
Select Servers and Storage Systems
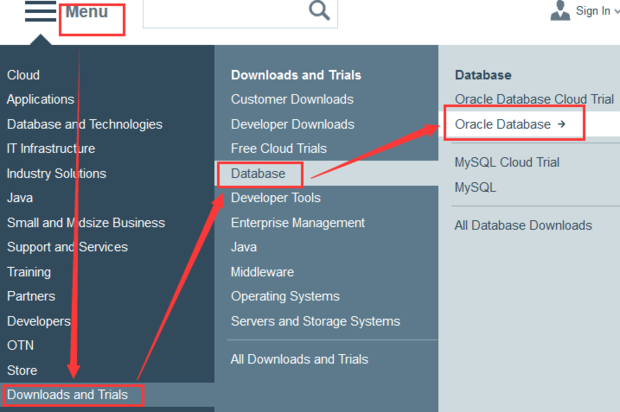(315, 321)
